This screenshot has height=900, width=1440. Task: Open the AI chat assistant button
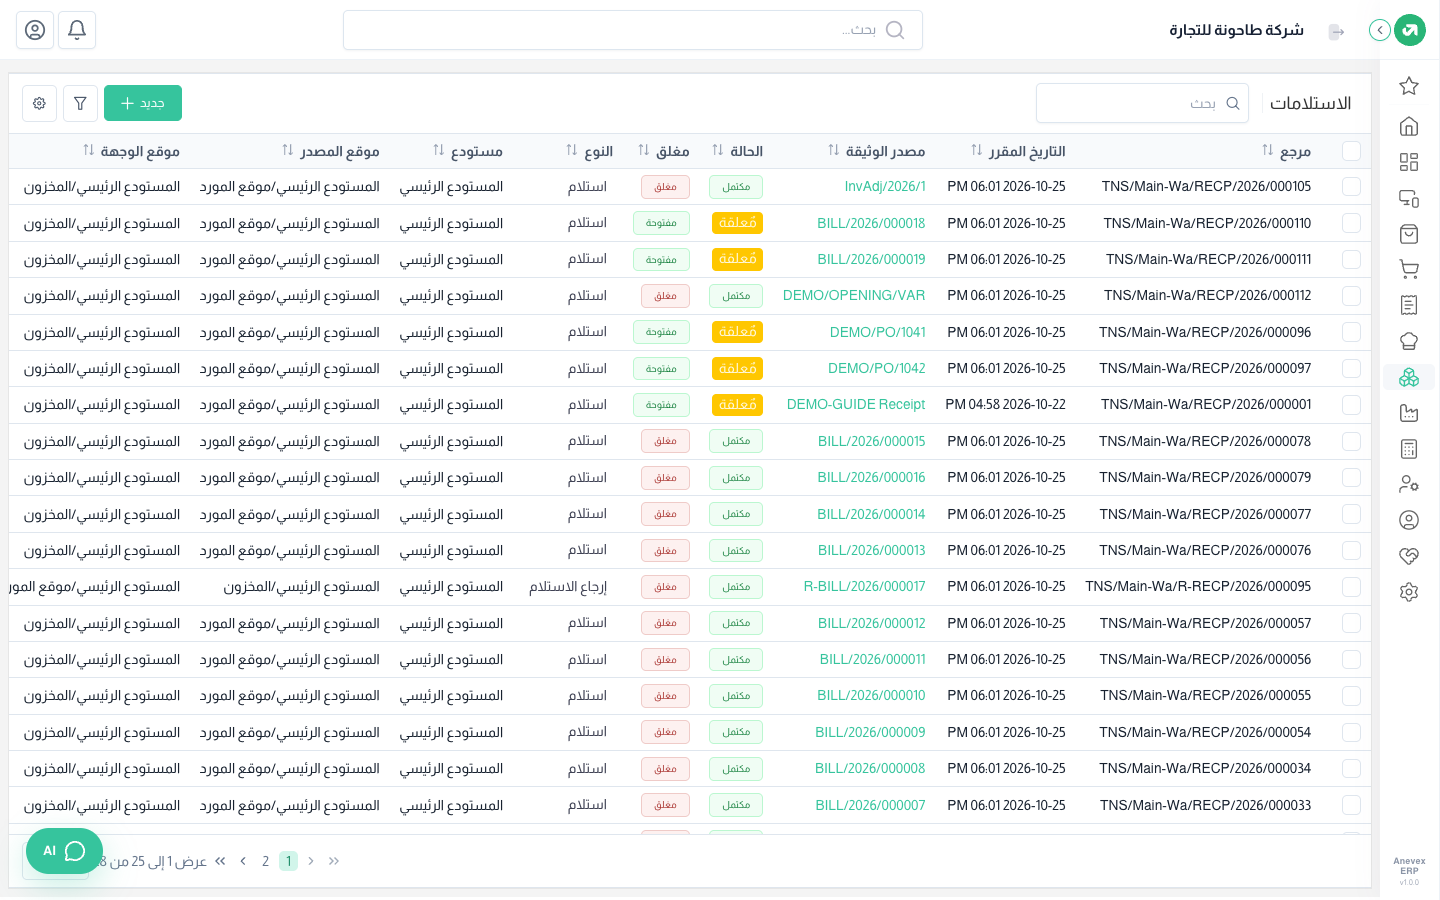64,851
